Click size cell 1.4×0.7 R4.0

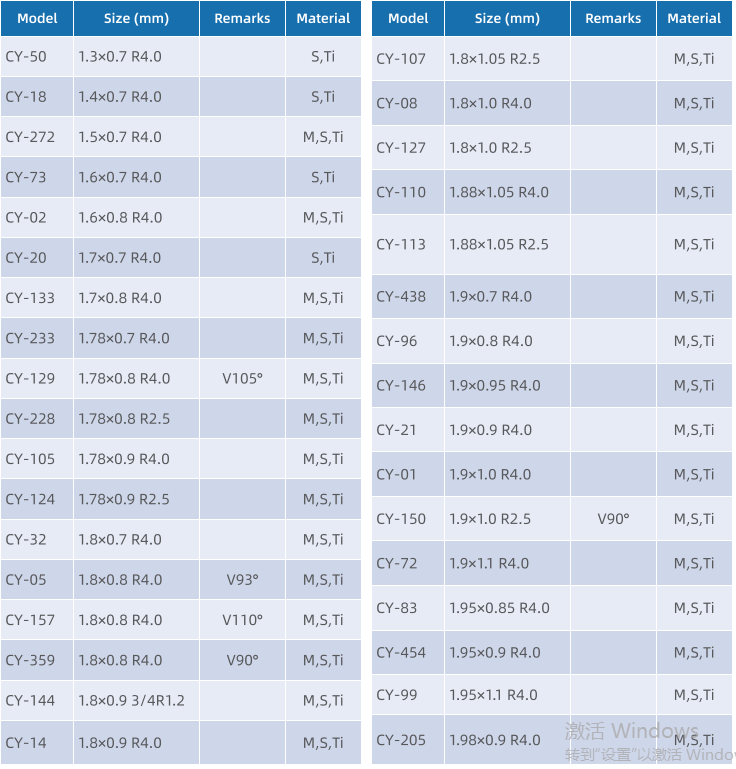click(119, 97)
